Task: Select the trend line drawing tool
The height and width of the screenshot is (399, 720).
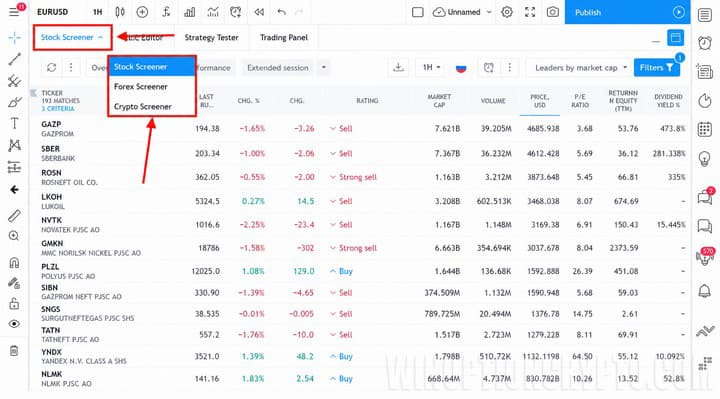Action: (14, 59)
